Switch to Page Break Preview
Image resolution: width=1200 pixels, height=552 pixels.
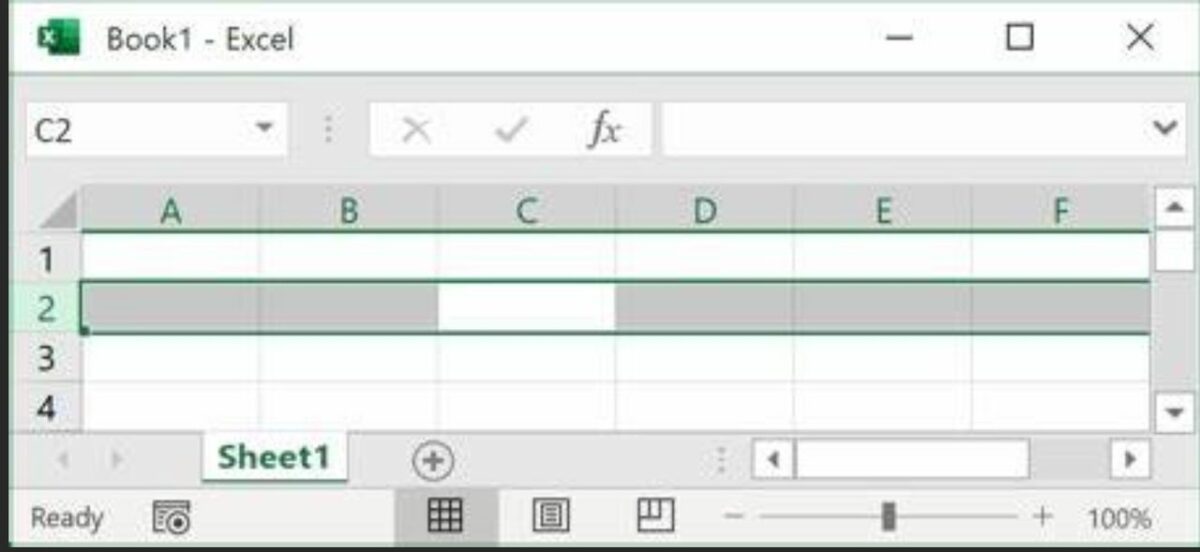click(656, 516)
